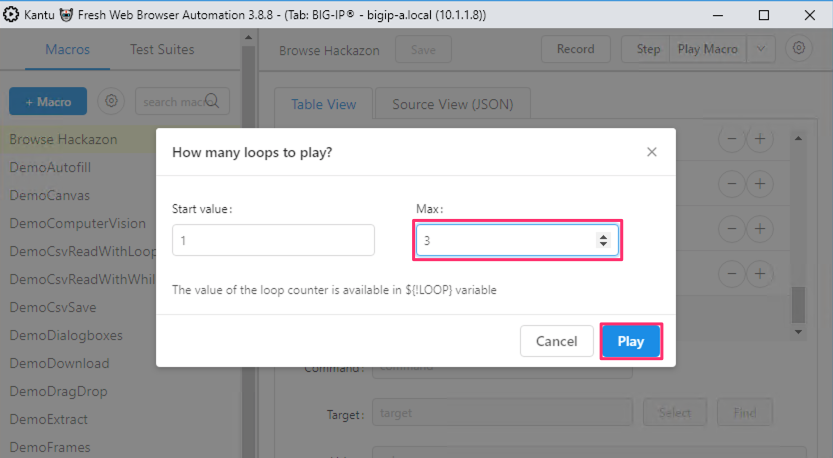Add a command after the first row
The height and width of the screenshot is (458, 833).
click(x=760, y=139)
